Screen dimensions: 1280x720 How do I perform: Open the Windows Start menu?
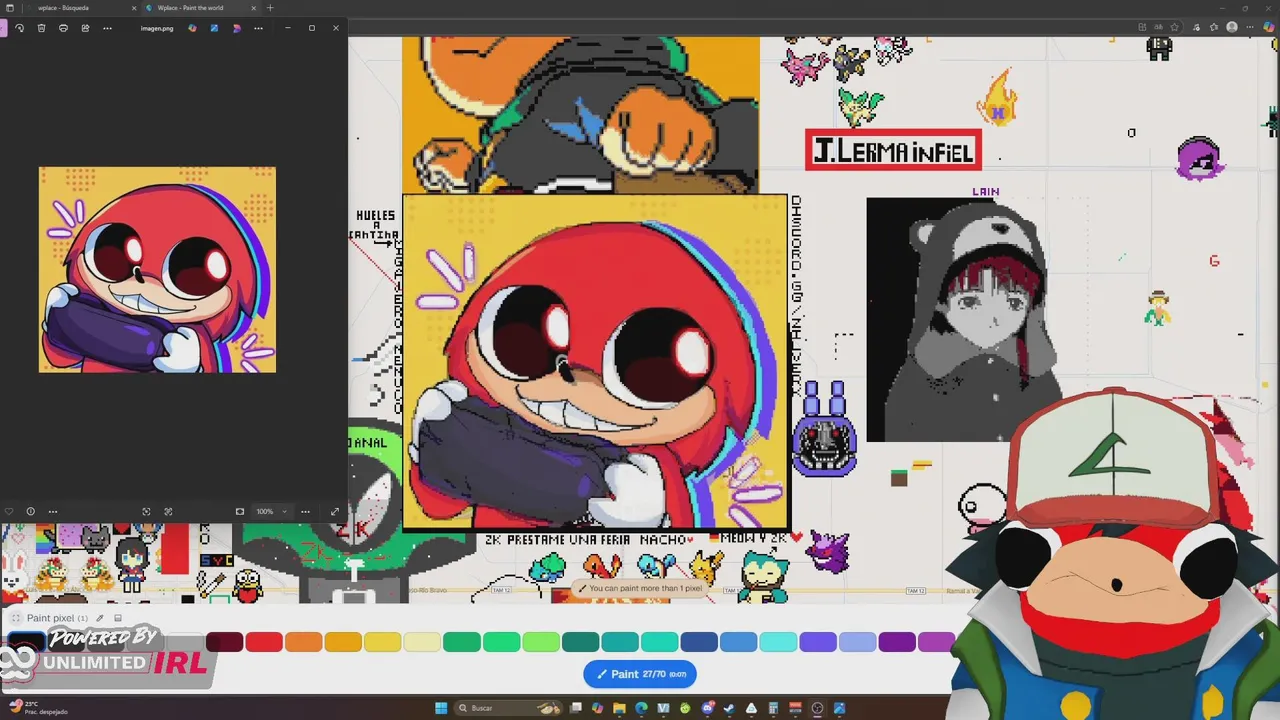(441, 708)
